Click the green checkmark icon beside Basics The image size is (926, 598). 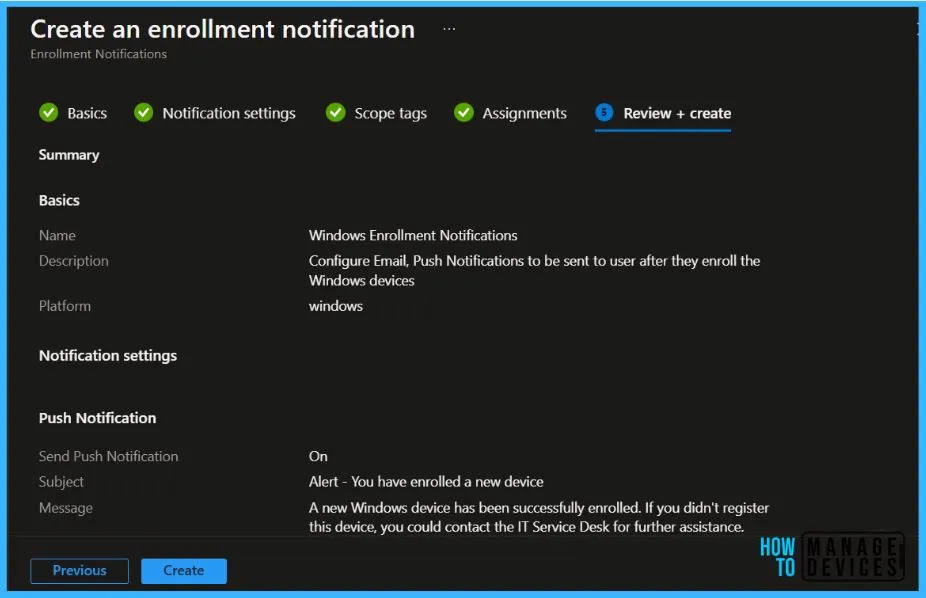(48, 113)
